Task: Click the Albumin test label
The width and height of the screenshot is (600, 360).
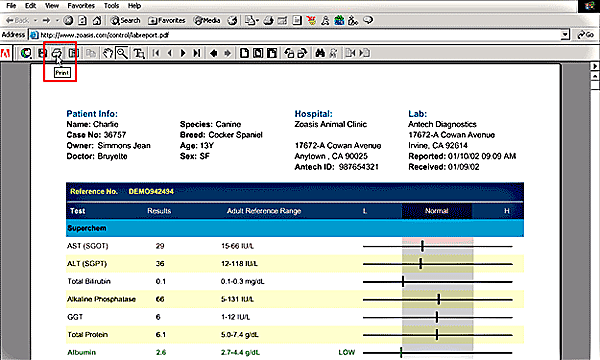Action: [x=82, y=352]
